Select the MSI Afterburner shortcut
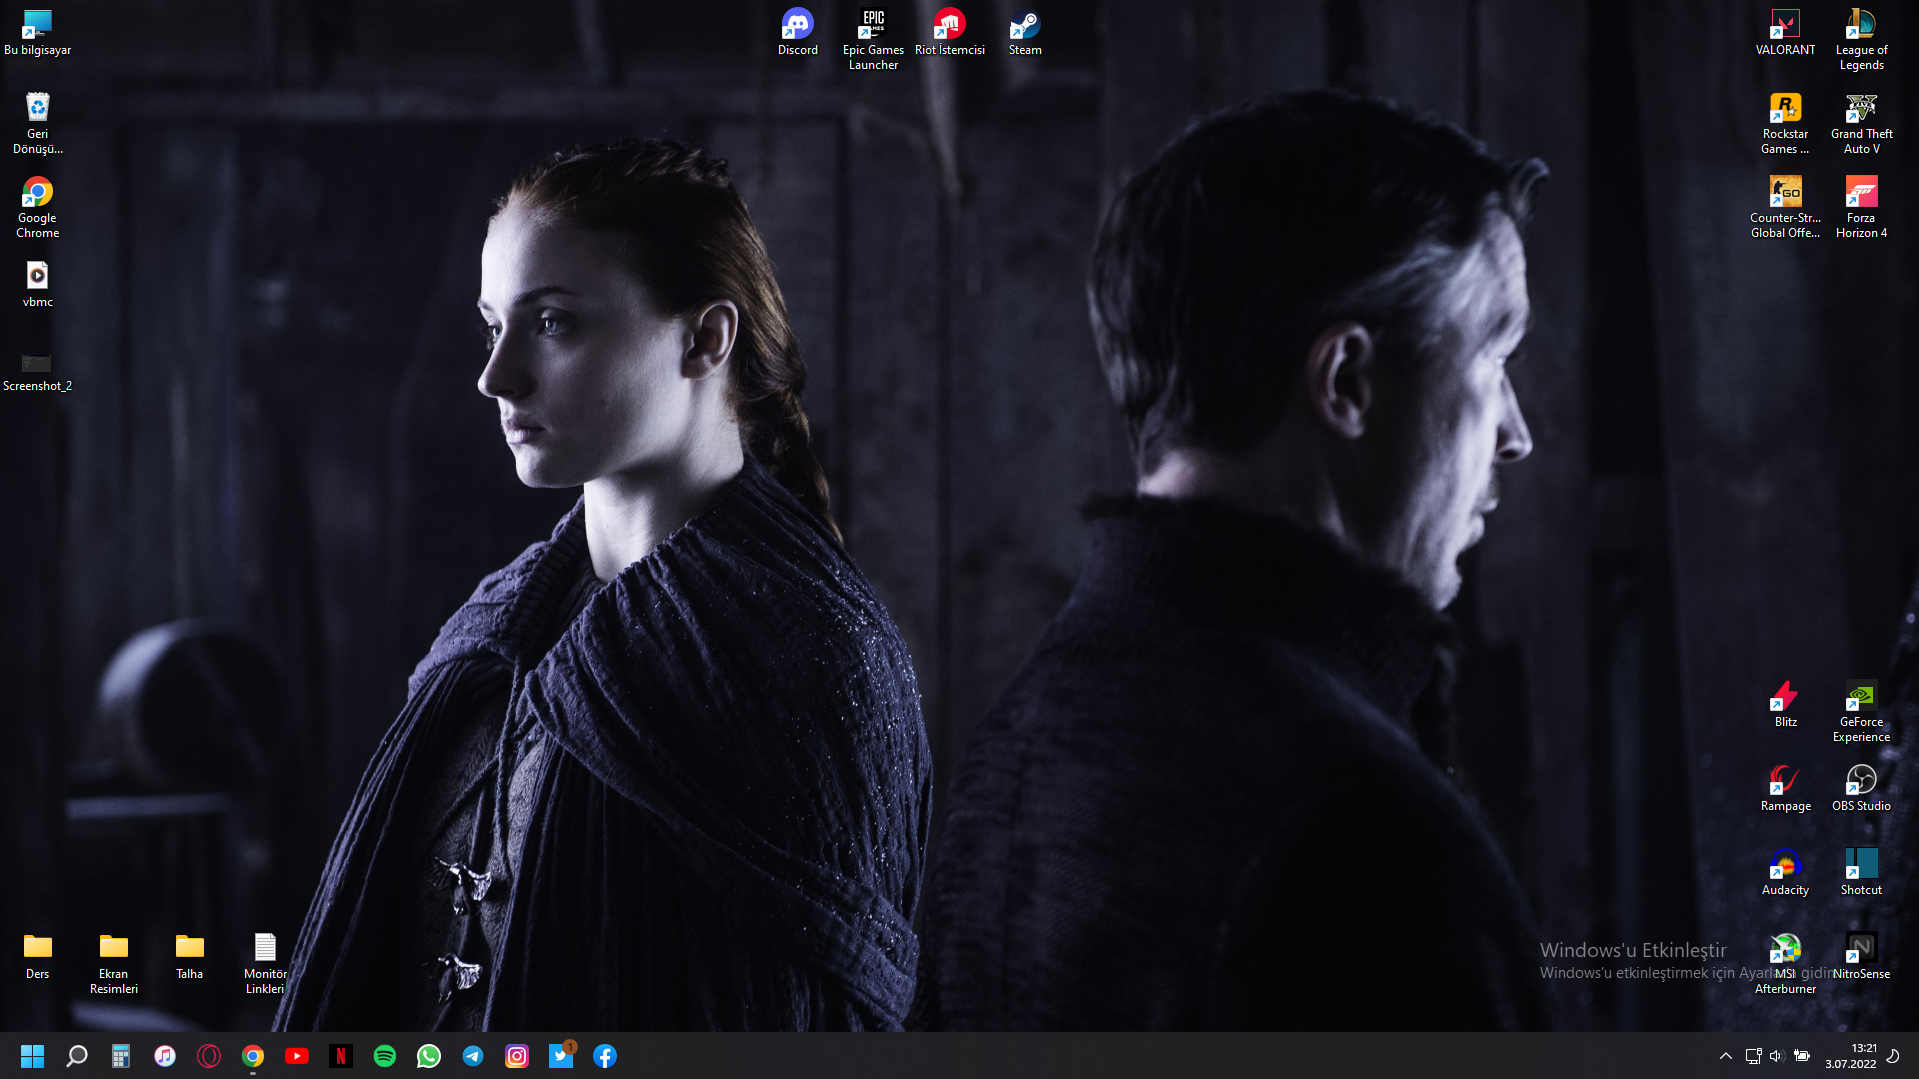 point(1786,963)
